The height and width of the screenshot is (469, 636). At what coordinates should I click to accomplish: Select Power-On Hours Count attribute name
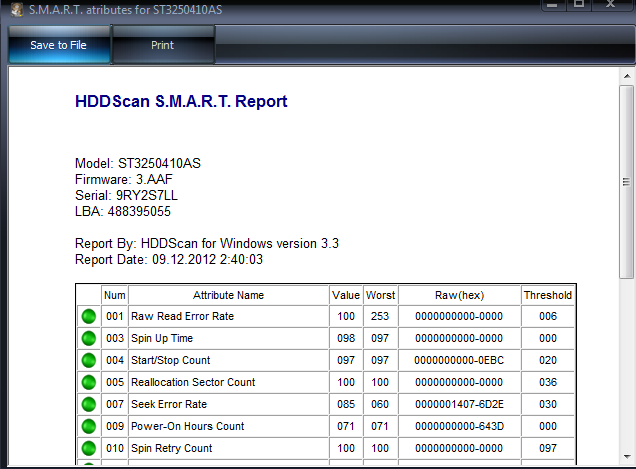[x=188, y=426]
